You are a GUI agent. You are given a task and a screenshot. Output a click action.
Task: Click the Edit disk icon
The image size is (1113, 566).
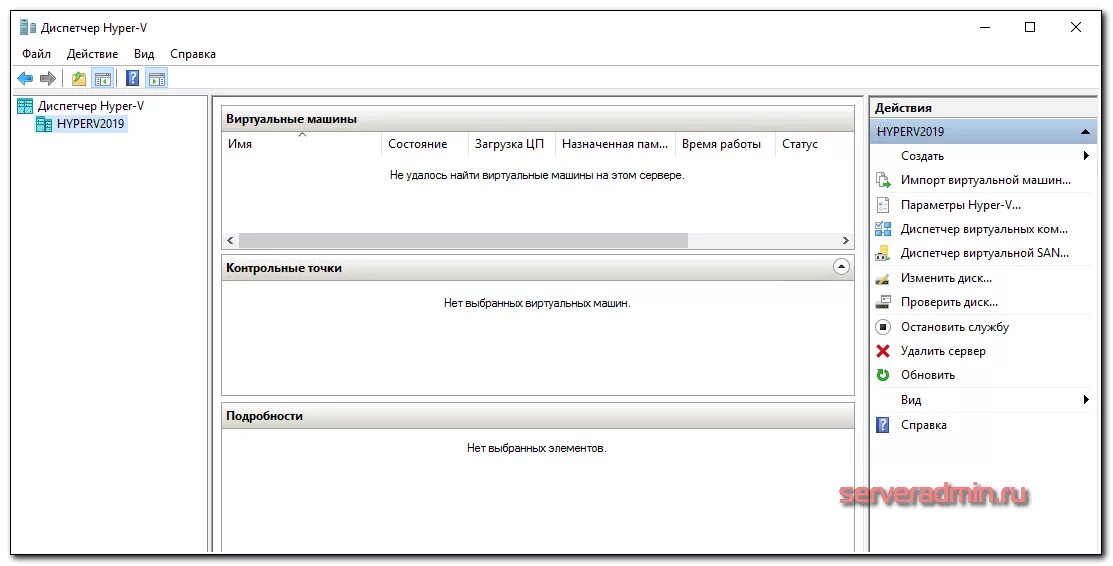[883, 278]
